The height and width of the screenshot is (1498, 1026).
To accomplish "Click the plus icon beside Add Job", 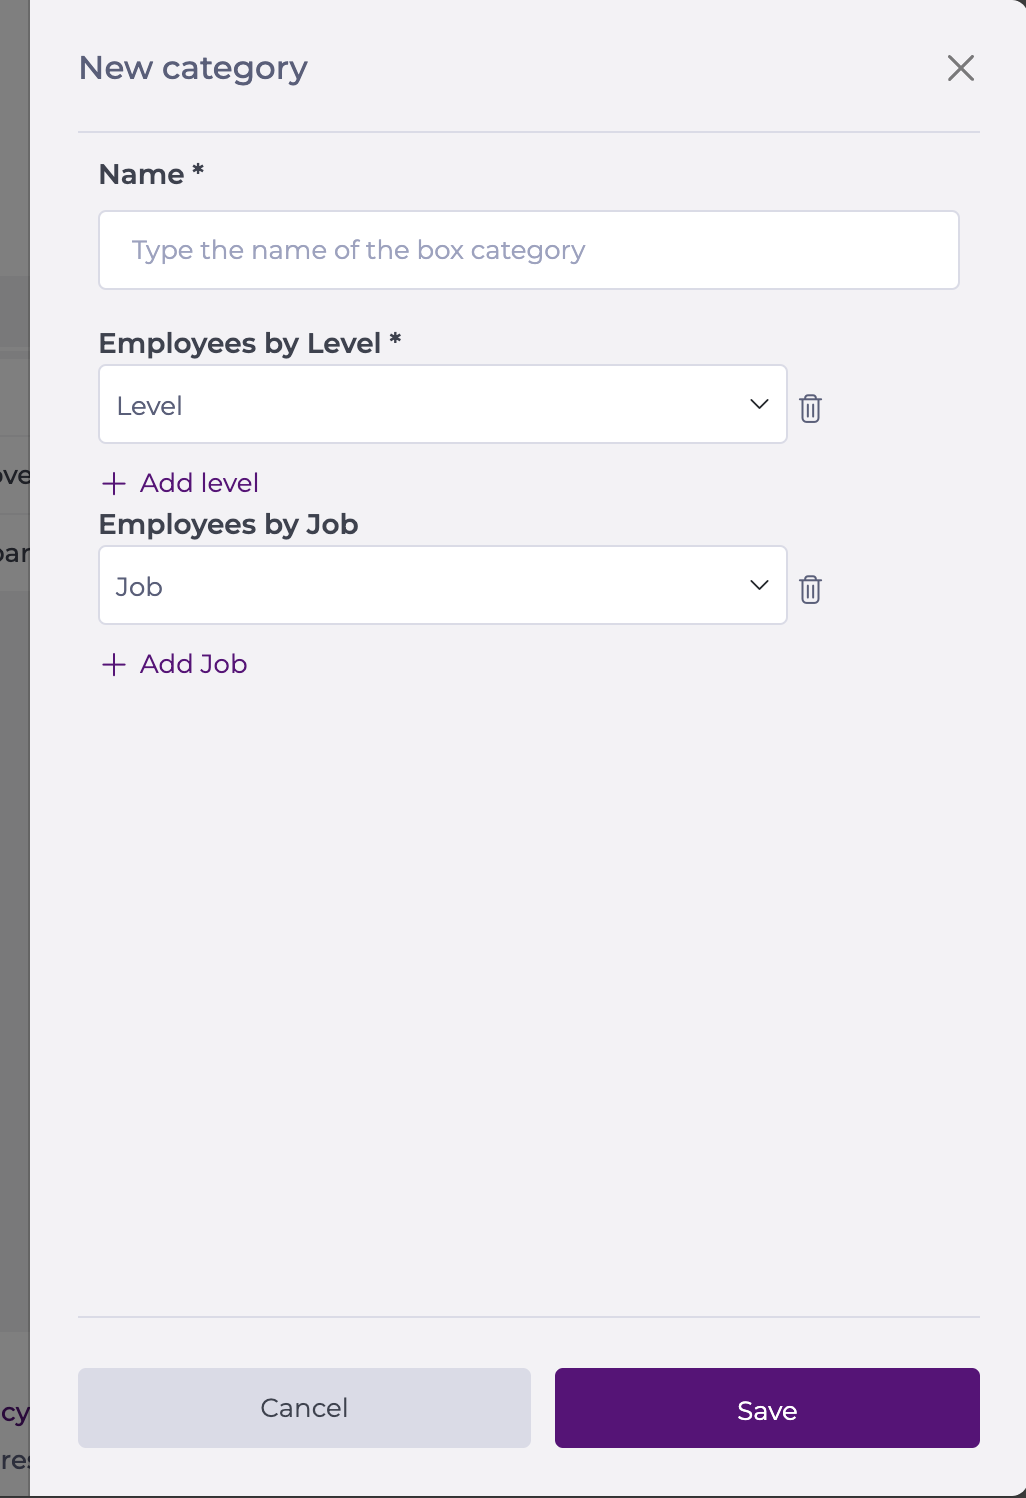I will (114, 665).
